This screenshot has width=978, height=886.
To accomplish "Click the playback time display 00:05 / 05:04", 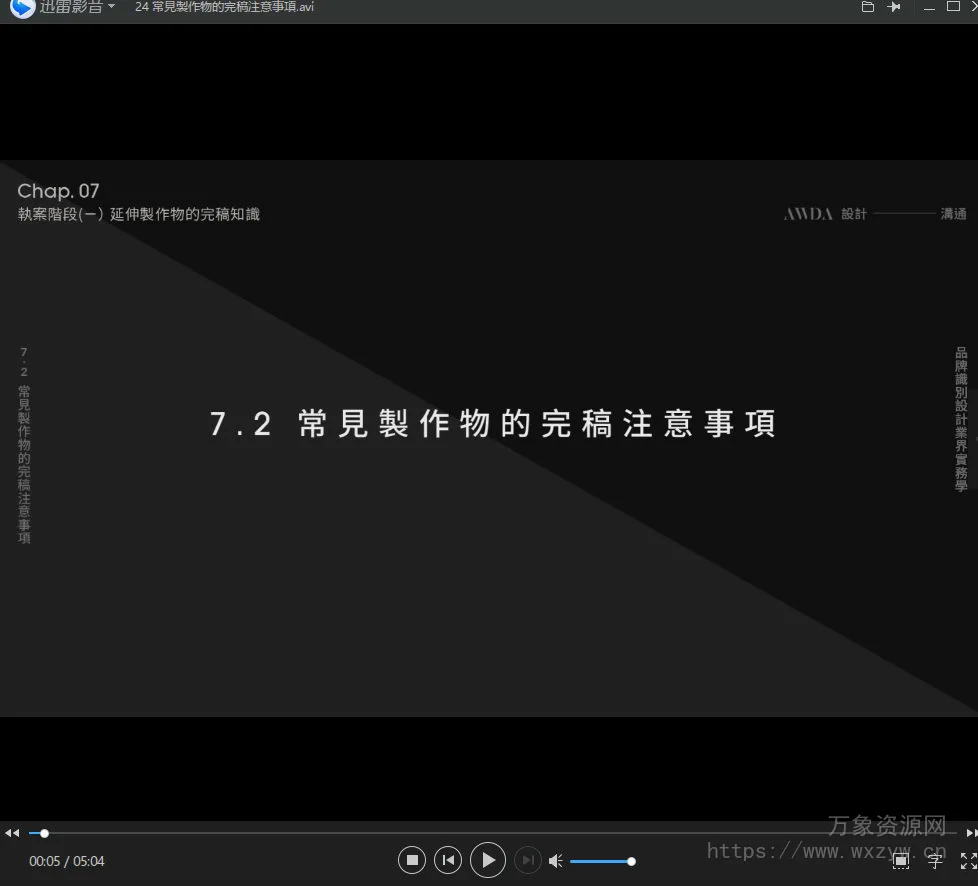I will coord(67,861).
